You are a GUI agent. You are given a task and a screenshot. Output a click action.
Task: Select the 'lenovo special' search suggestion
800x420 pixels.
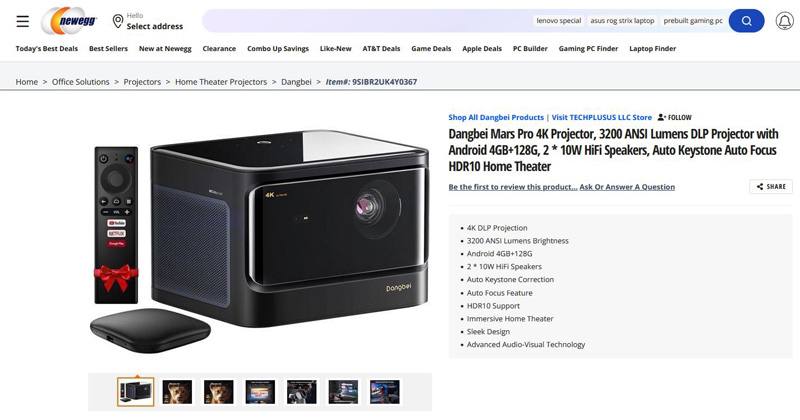559,21
